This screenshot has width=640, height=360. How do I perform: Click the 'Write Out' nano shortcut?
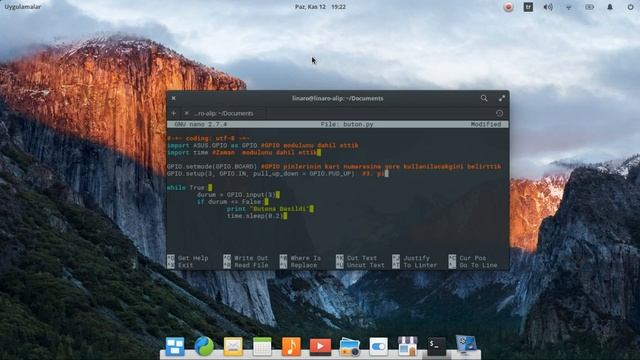point(251,258)
